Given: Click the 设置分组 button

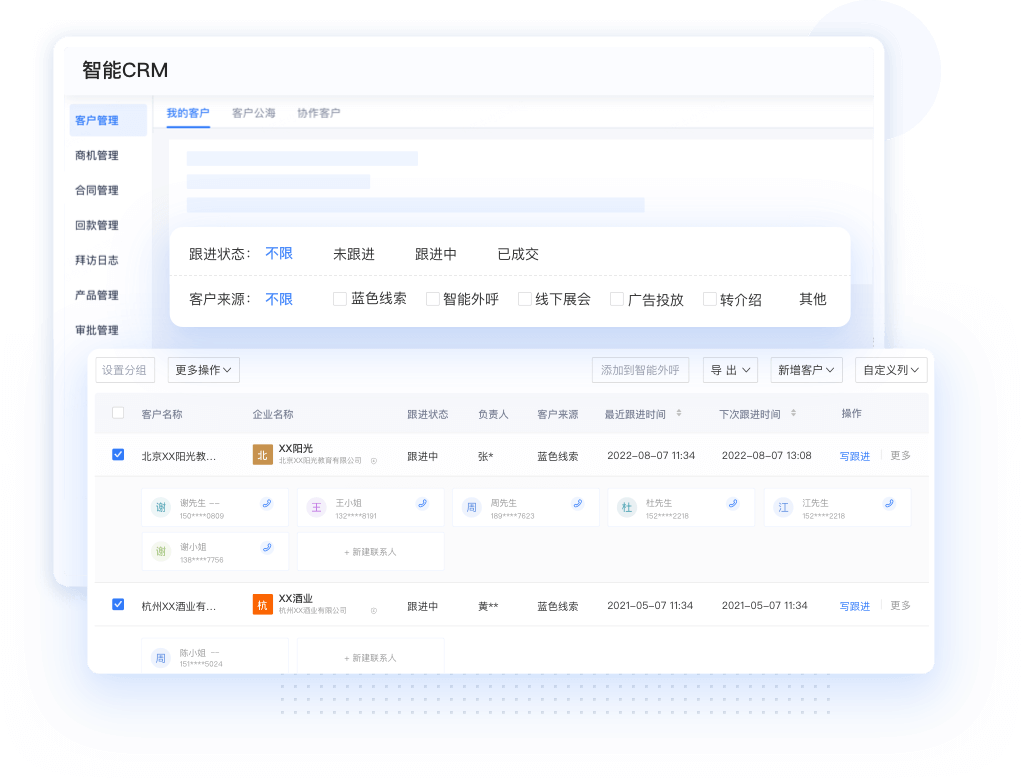Looking at the screenshot, I should pos(124,369).
